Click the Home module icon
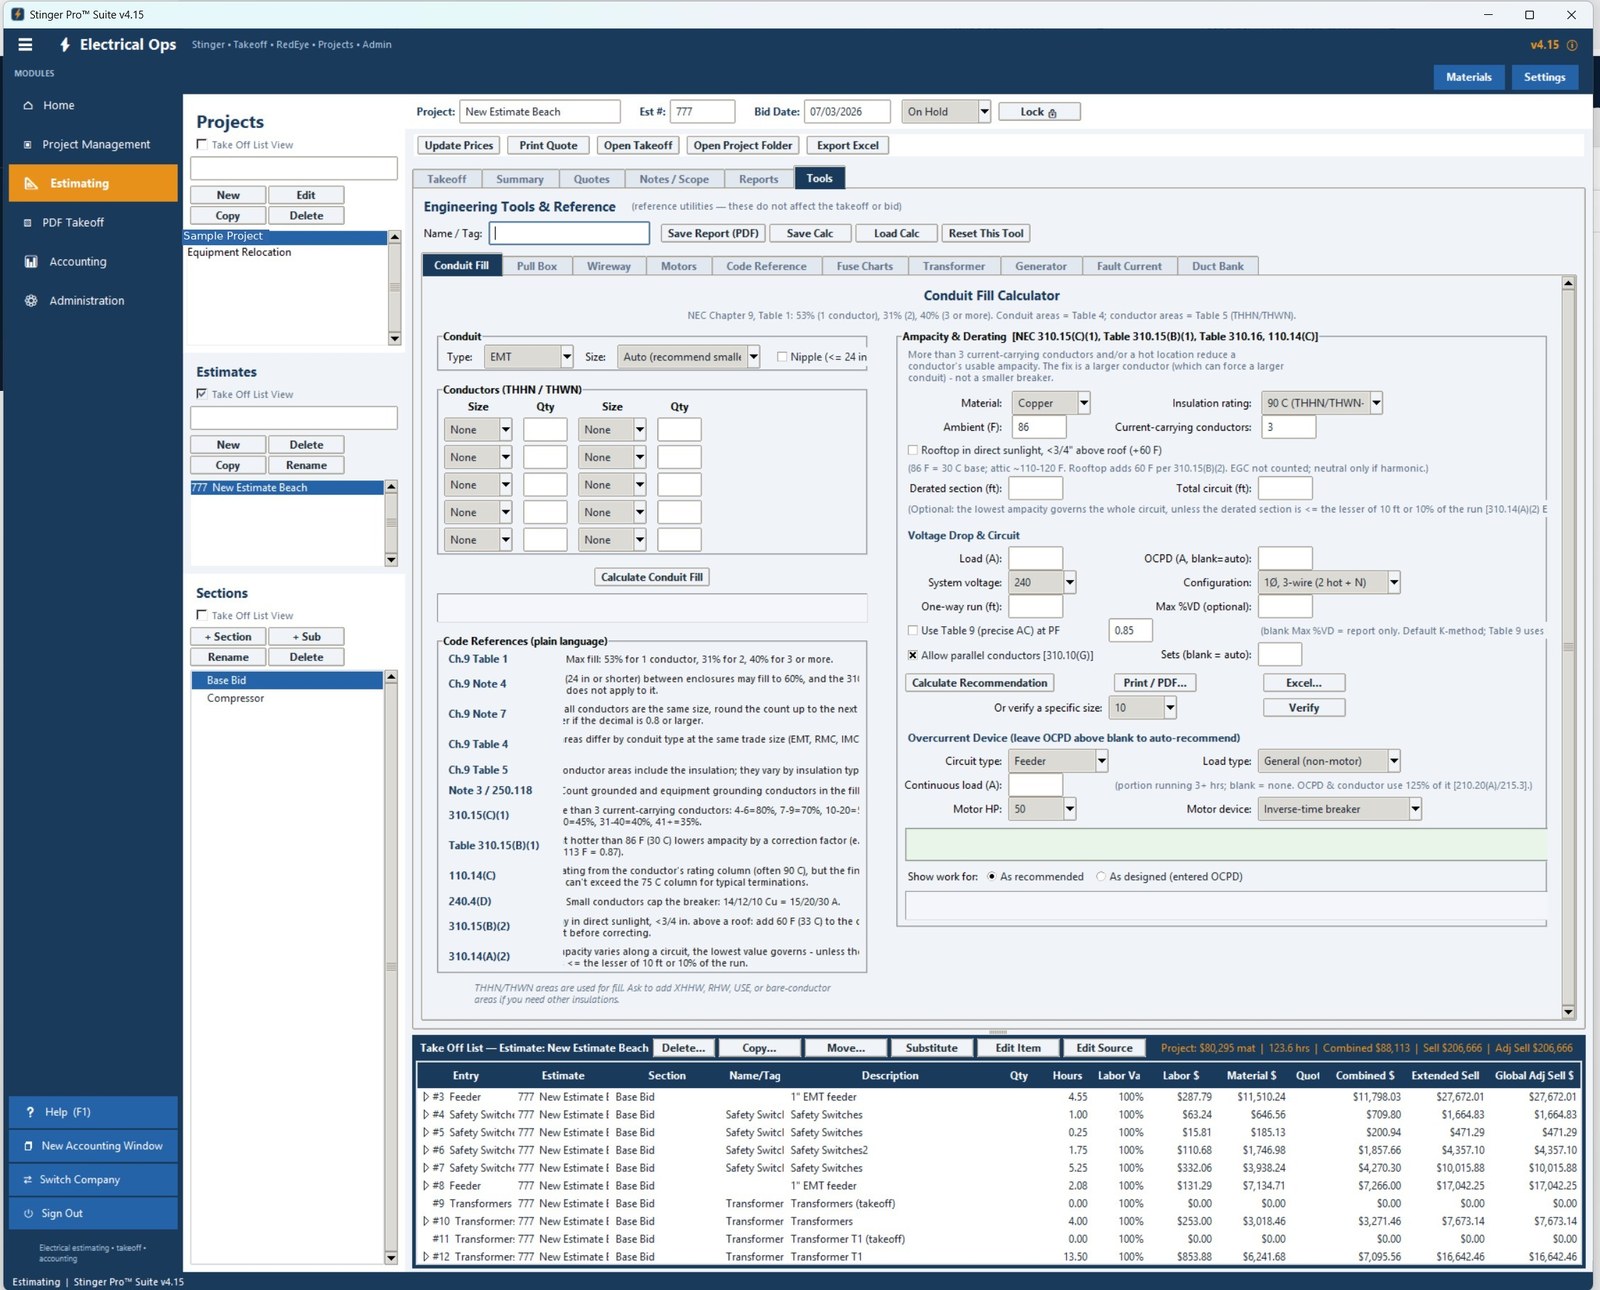 (x=28, y=105)
